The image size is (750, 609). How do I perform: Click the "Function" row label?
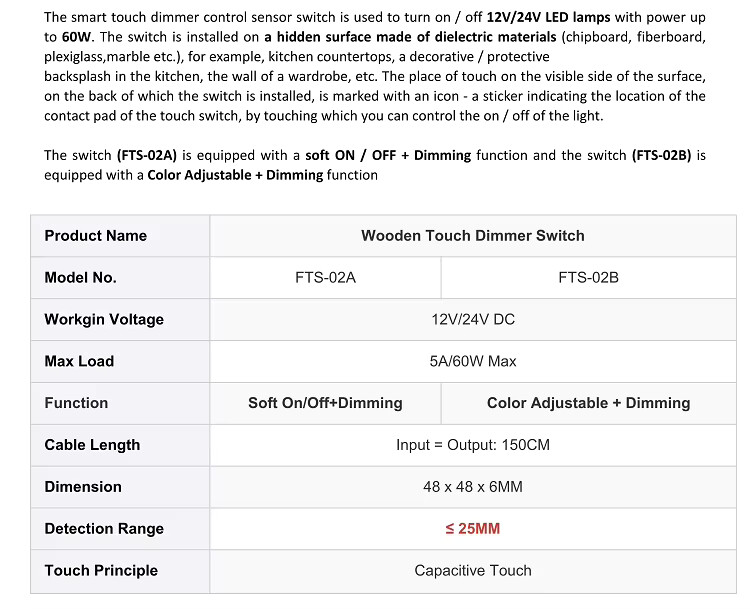click(x=76, y=403)
